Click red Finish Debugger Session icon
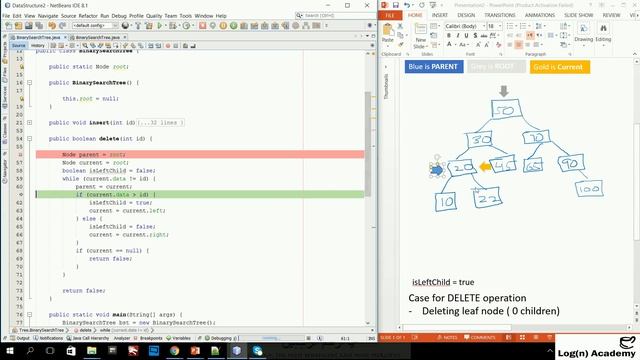The width and height of the screenshot is (640, 360). click(202, 26)
